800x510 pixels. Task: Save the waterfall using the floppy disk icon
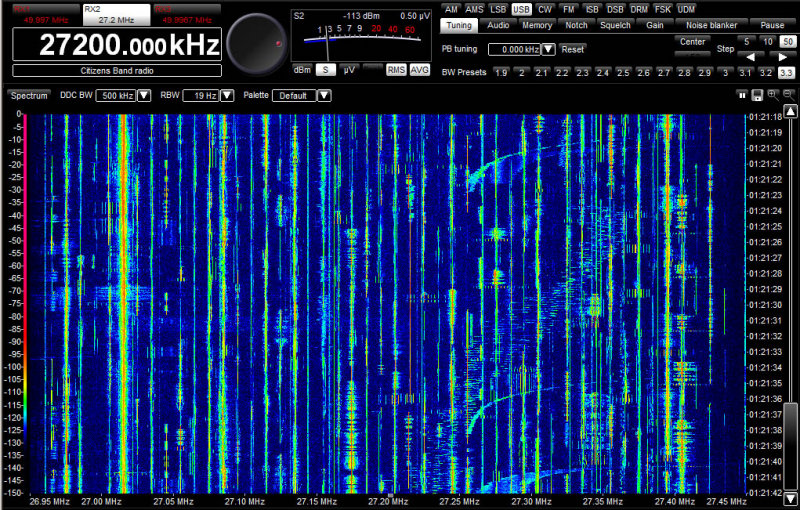pyautogui.click(x=757, y=95)
